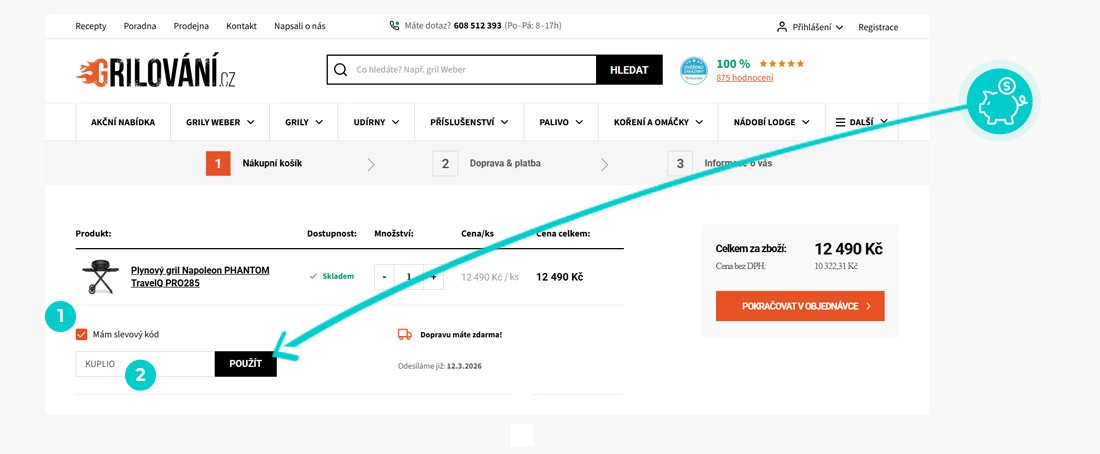Select step 1 Nákupní košík
The height and width of the screenshot is (454, 1100).
tap(254, 163)
